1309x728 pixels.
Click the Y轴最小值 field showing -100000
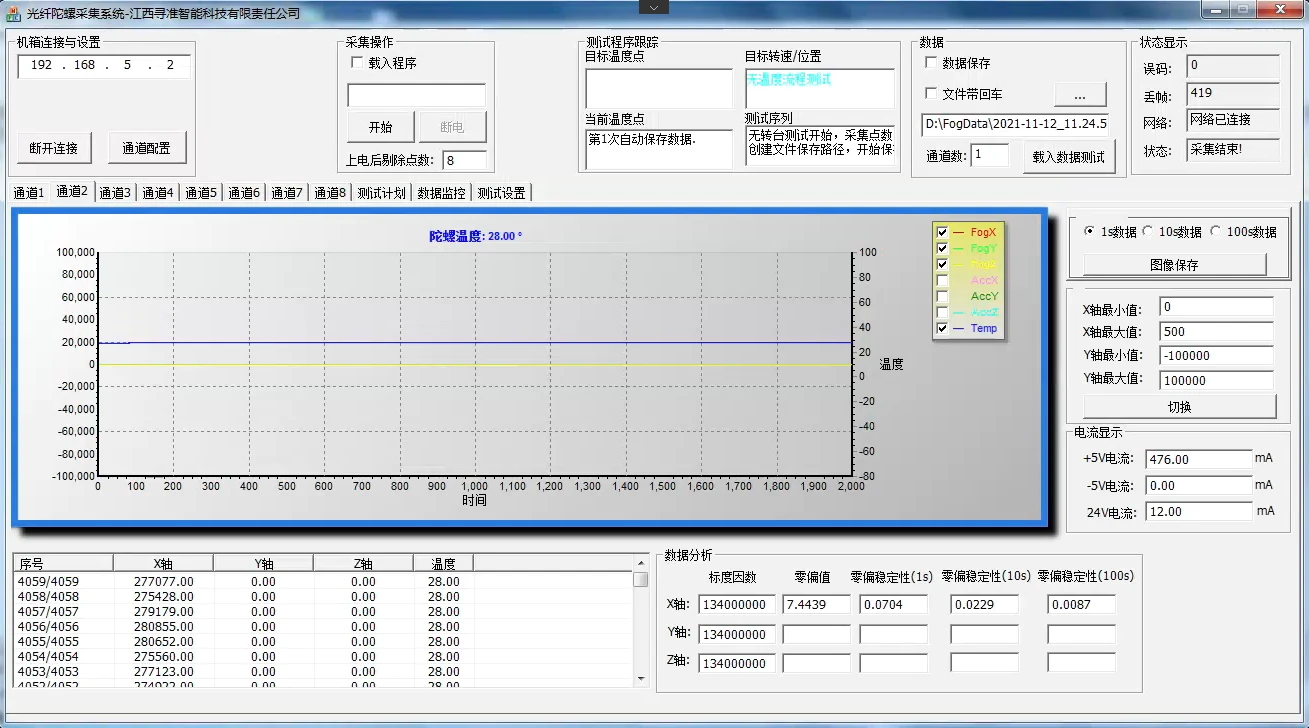coord(1216,355)
